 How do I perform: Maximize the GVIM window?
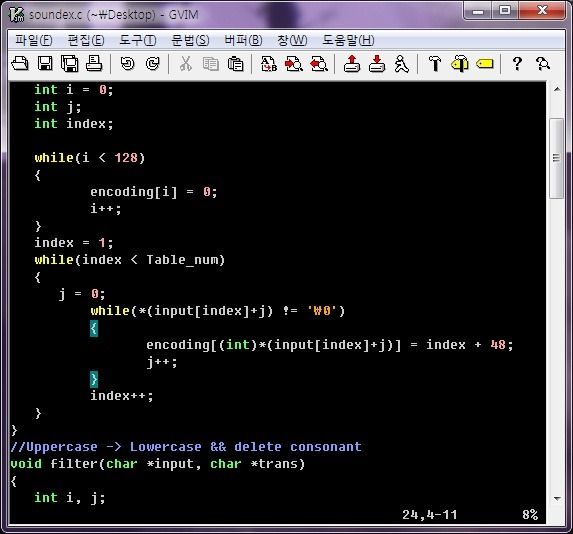click(505, 11)
